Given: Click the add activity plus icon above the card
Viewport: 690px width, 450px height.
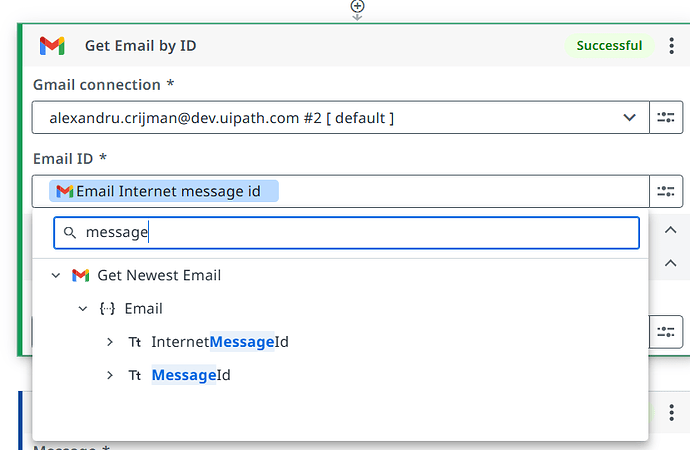Looking at the screenshot, I should coord(357,7).
